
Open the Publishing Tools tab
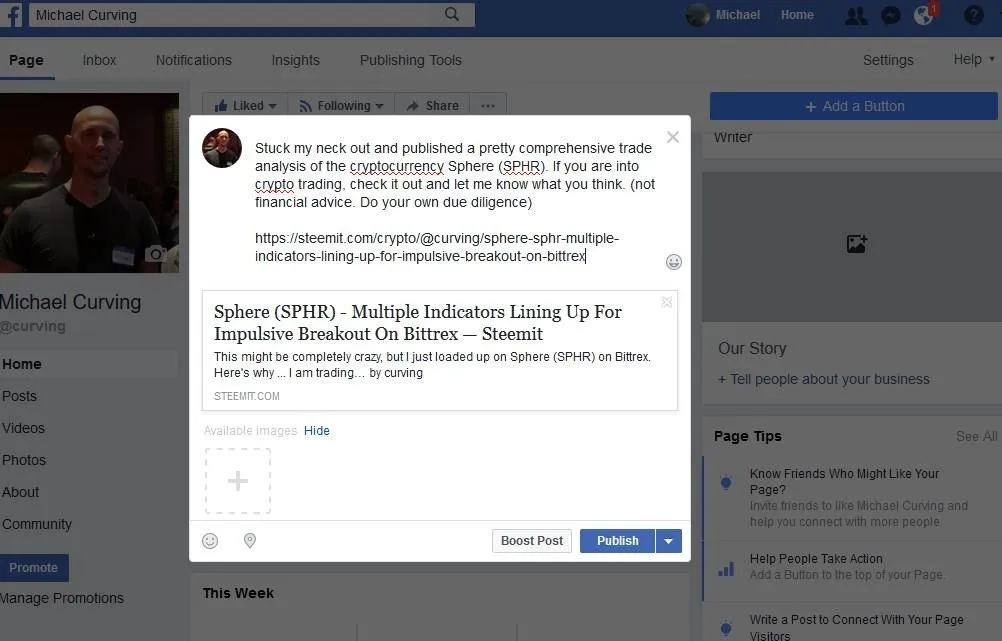410,60
